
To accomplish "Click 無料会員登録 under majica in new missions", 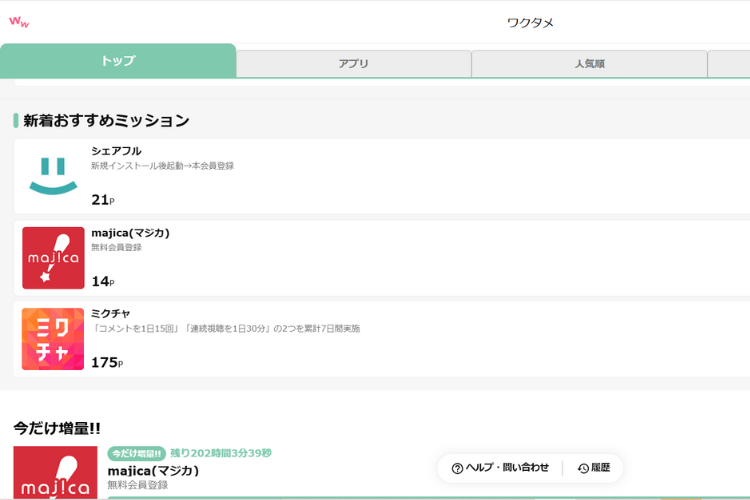I will coord(116,247).
